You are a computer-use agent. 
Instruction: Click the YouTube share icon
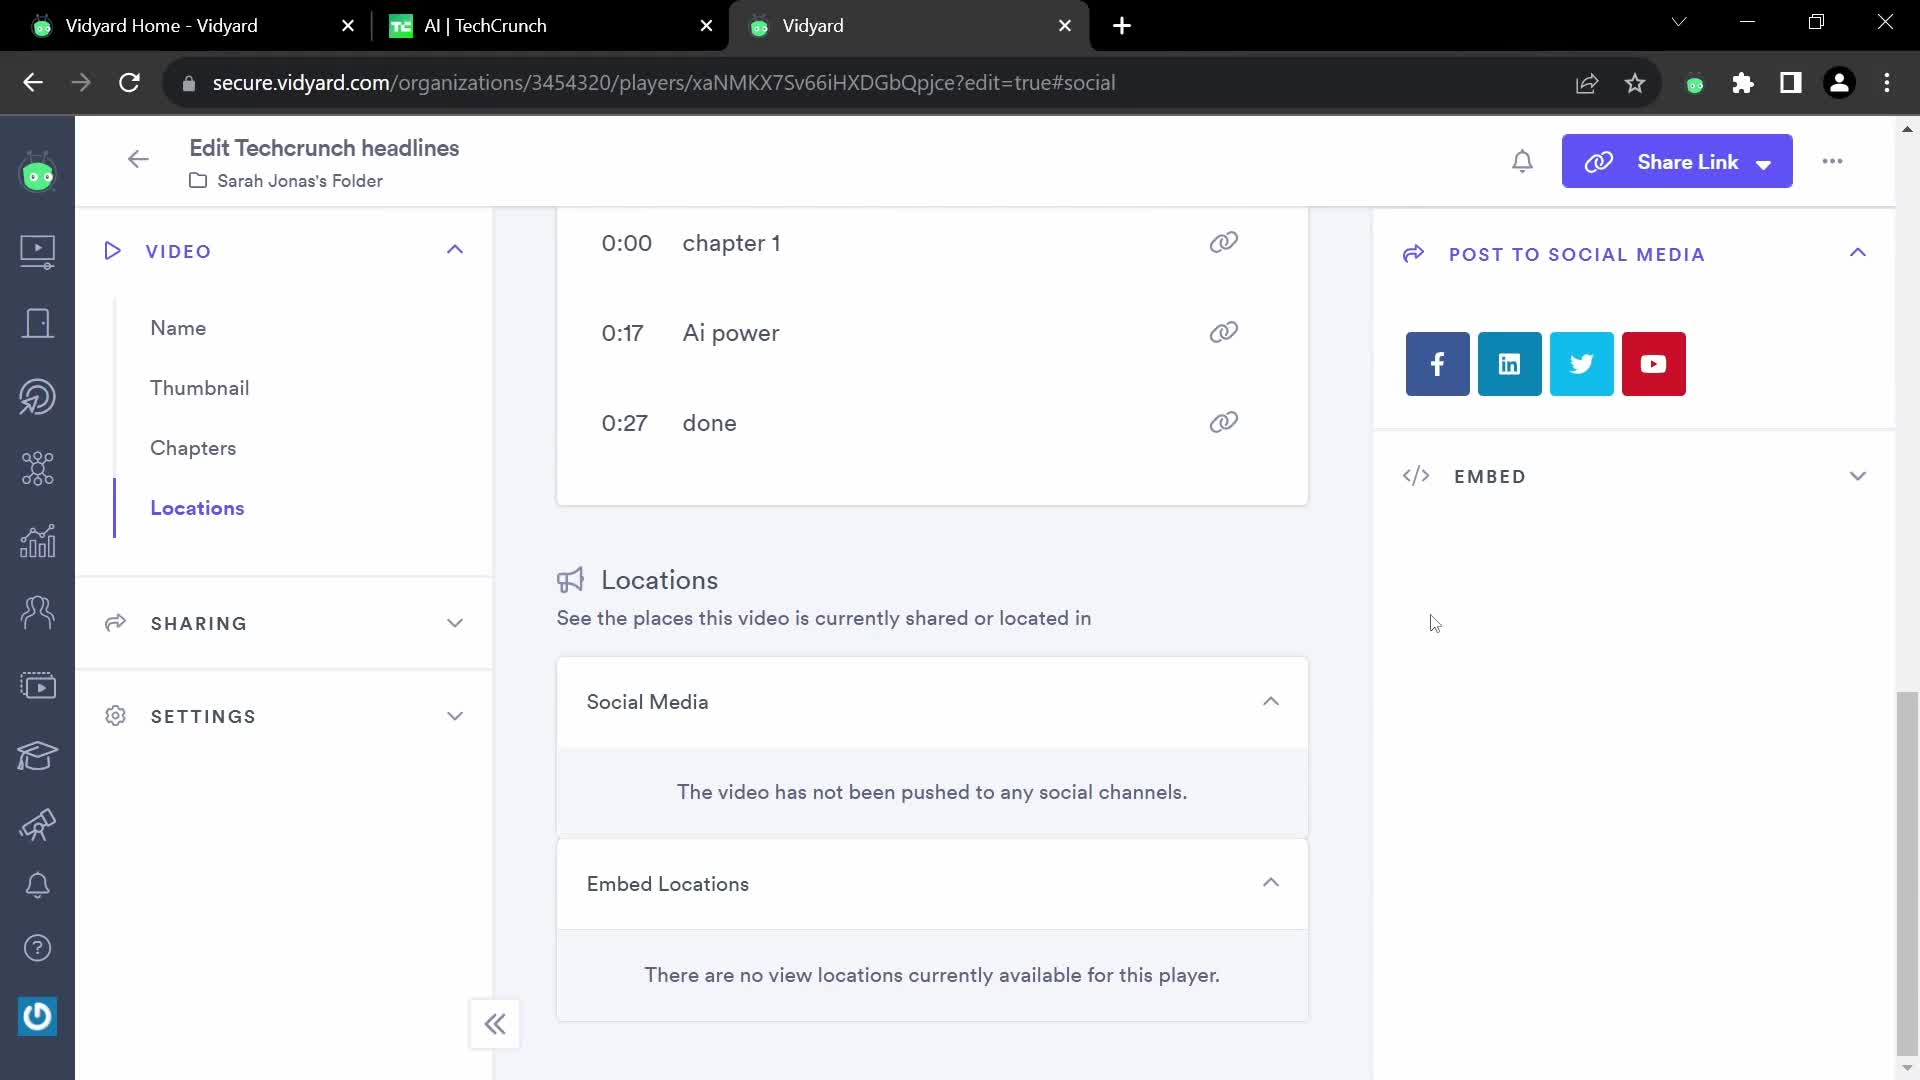coord(1655,364)
